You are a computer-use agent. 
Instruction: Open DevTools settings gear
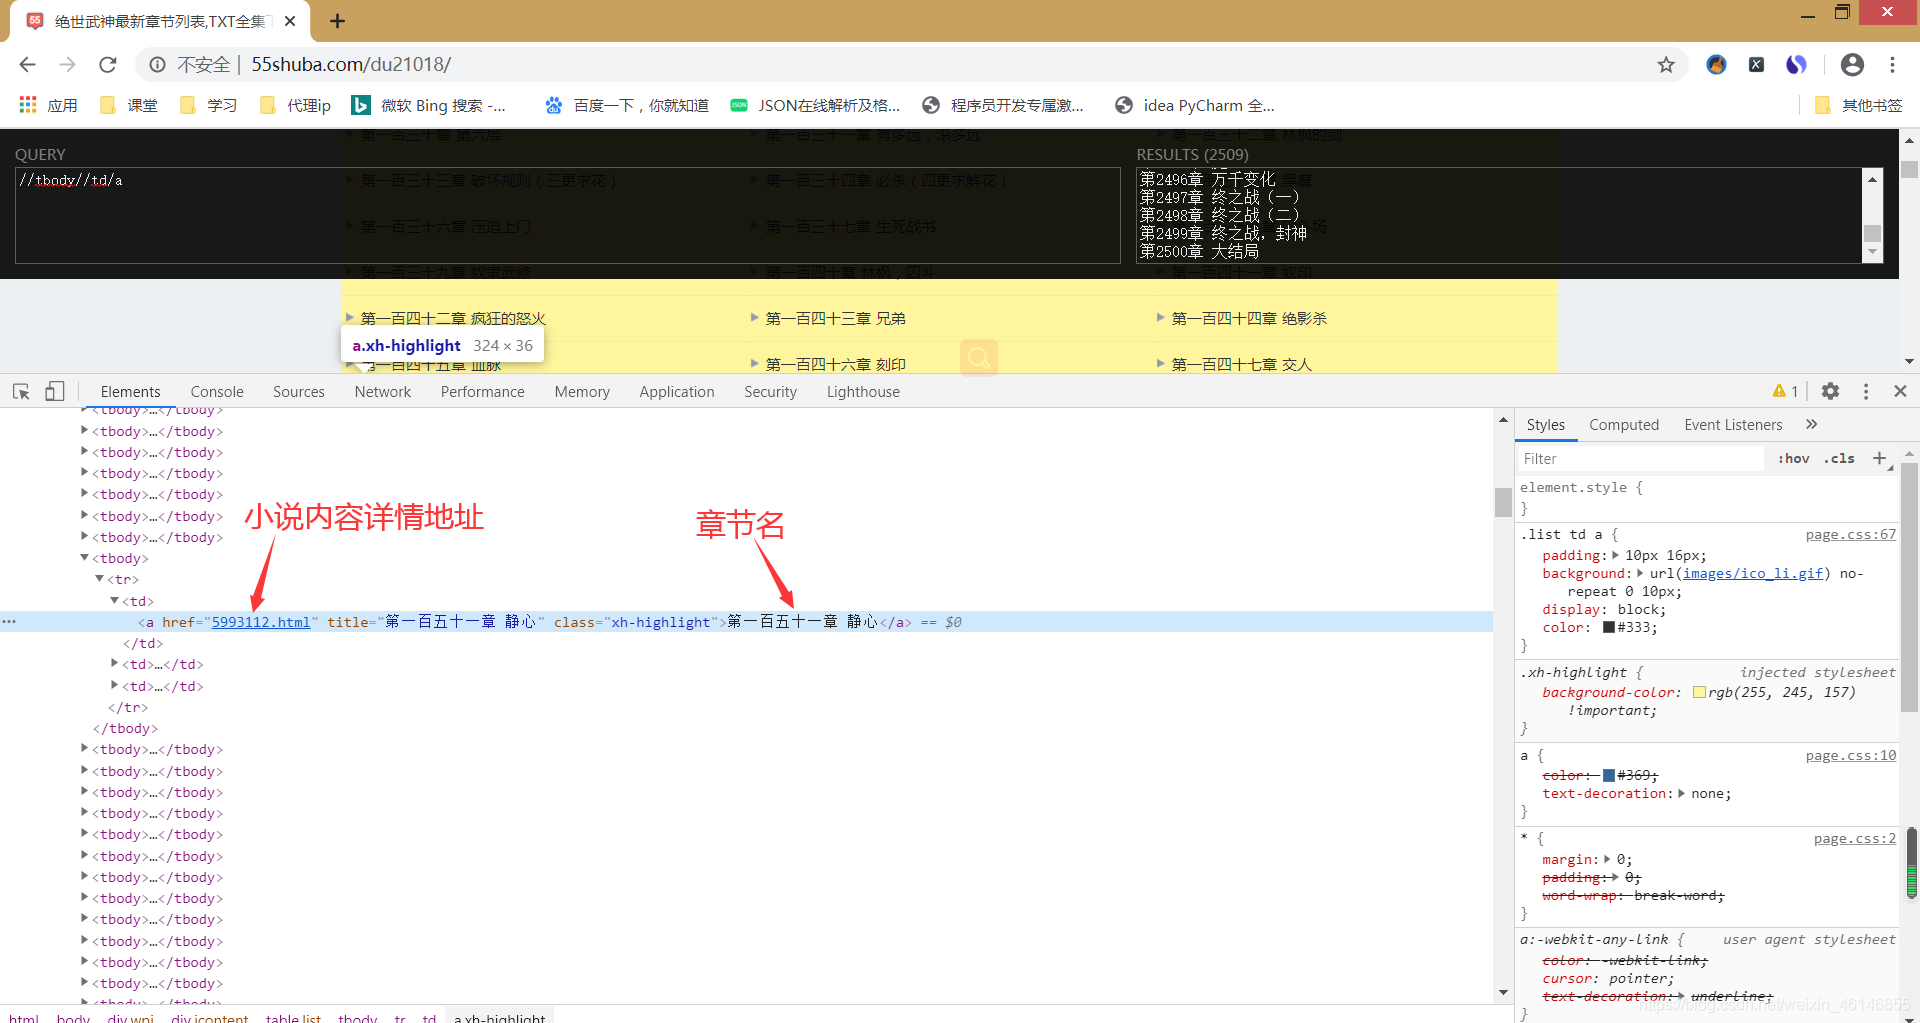pyautogui.click(x=1830, y=391)
